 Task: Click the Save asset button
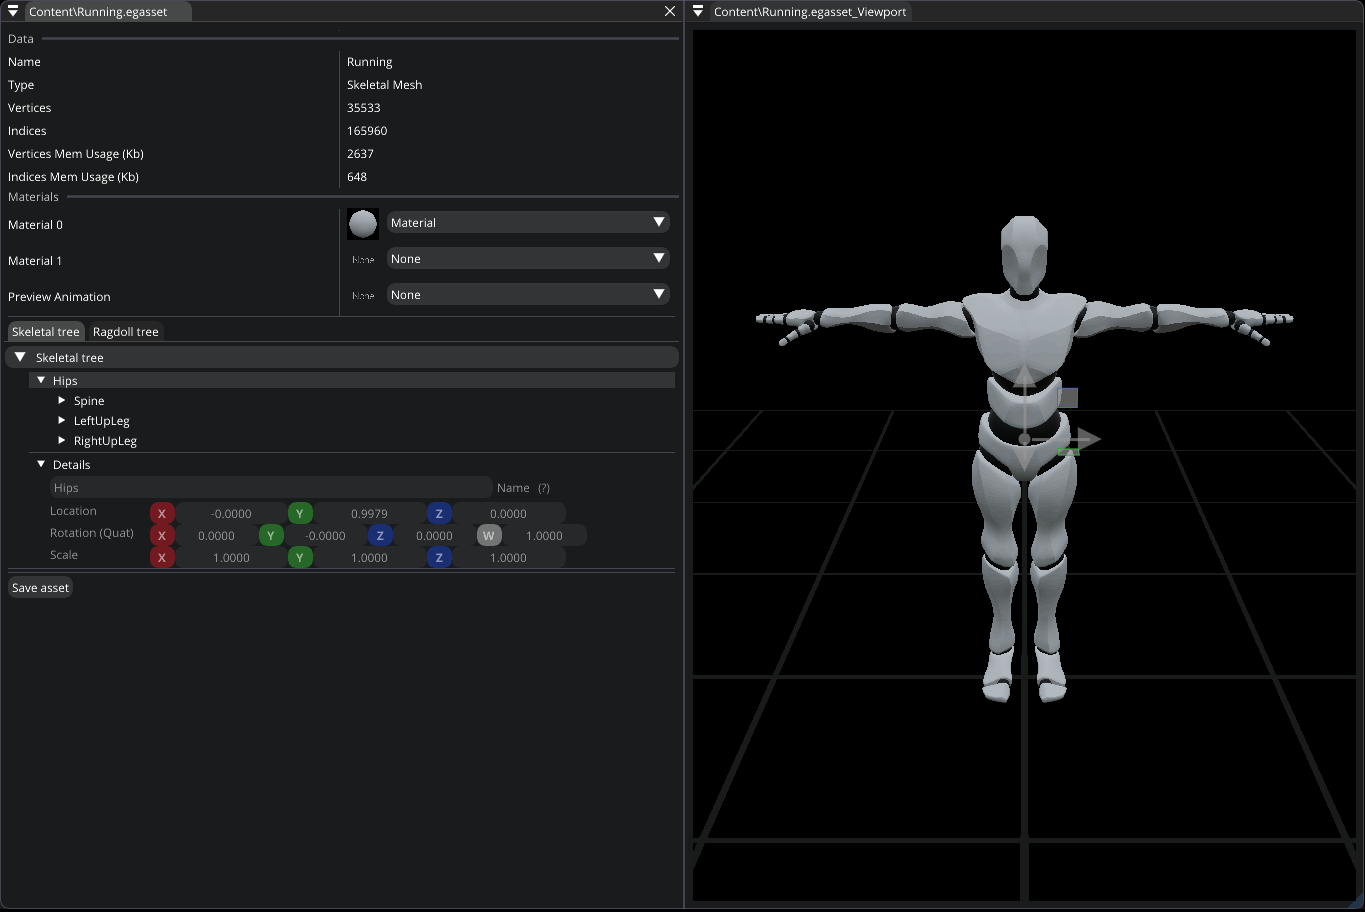click(x=40, y=587)
